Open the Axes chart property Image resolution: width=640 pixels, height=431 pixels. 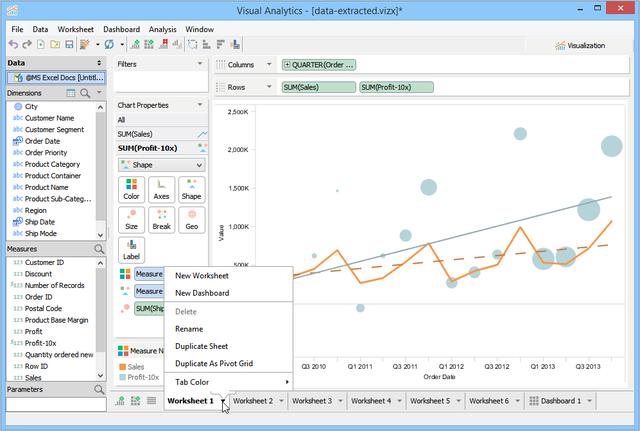click(161, 189)
